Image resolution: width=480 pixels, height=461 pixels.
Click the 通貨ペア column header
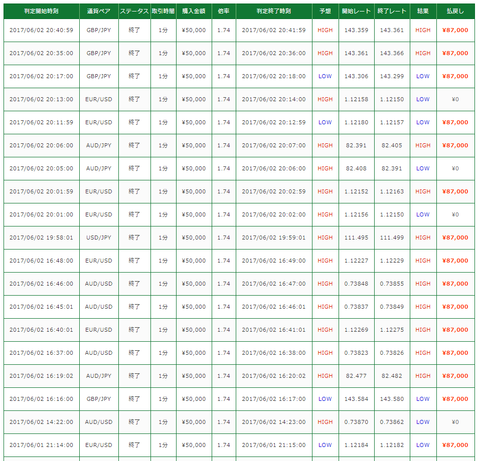(x=99, y=11)
